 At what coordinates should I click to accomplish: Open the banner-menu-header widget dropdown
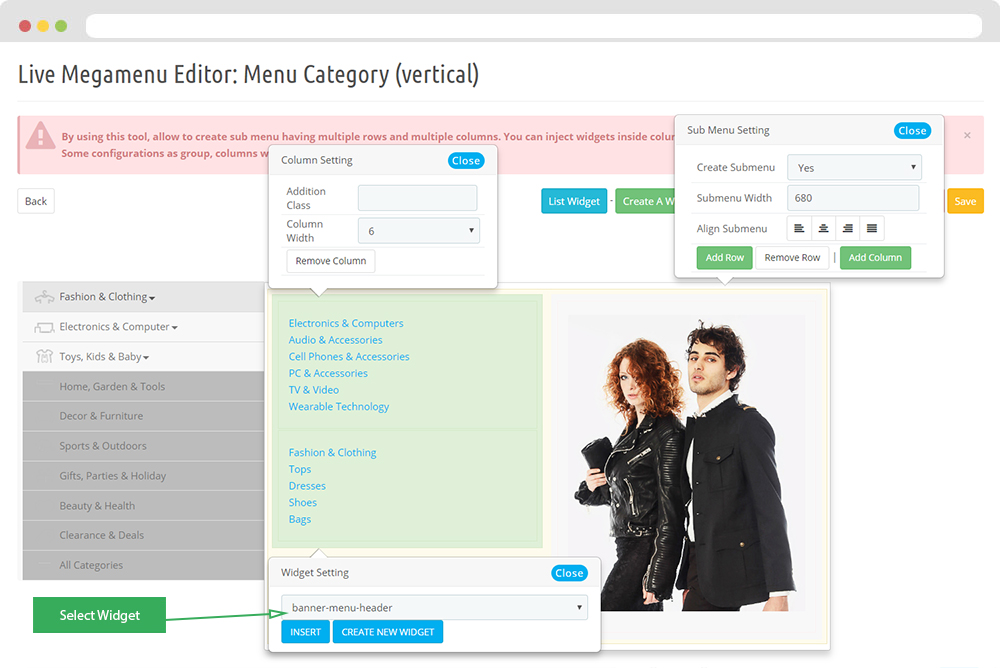pyautogui.click(x=434, y=607)
